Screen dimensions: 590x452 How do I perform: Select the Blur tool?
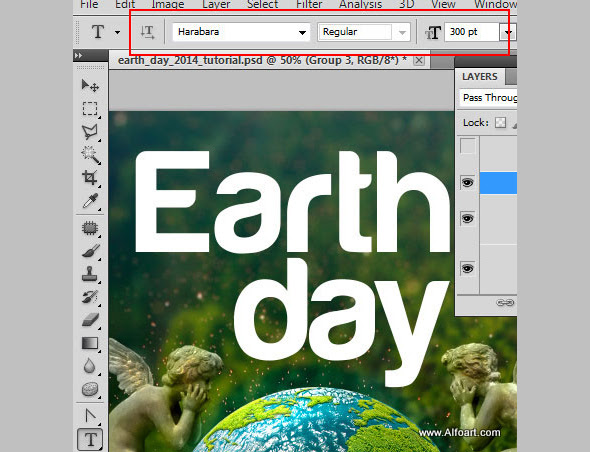tap(90, 366)
